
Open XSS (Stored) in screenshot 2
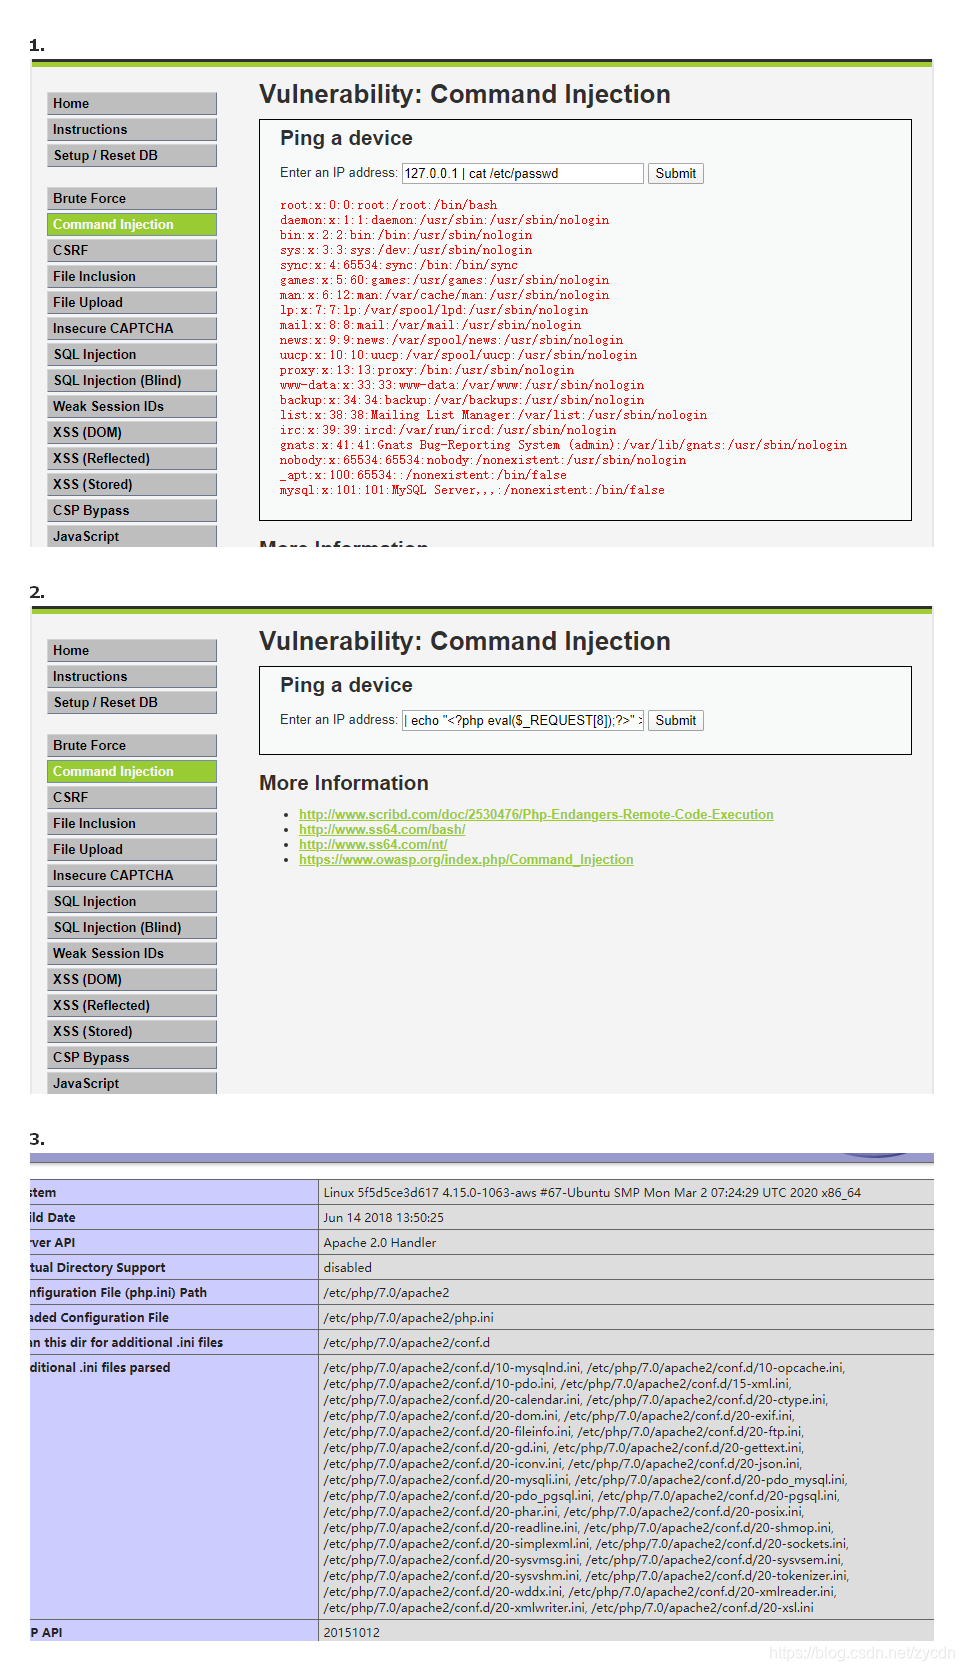coord(131,1031)
